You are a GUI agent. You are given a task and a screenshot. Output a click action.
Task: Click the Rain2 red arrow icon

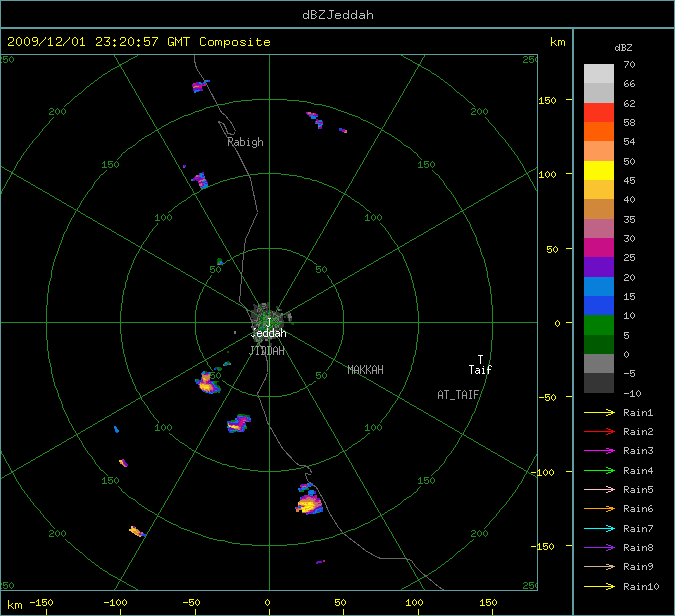(x=599, y=431)
